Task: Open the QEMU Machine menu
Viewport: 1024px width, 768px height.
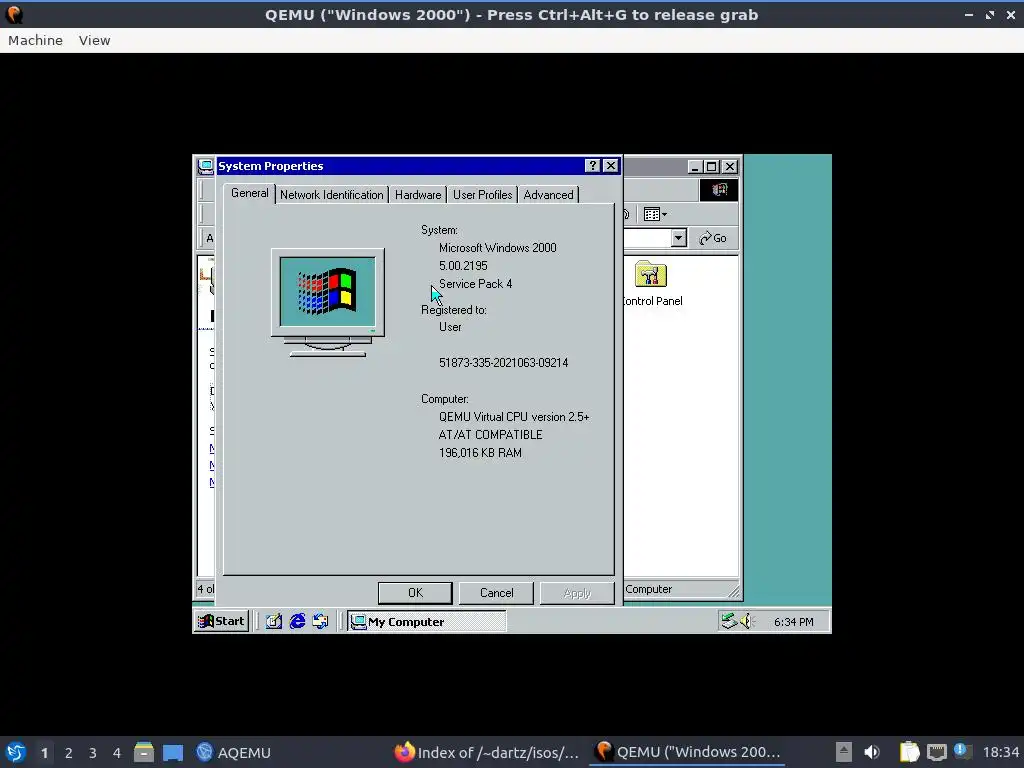Action: [35, 40]
